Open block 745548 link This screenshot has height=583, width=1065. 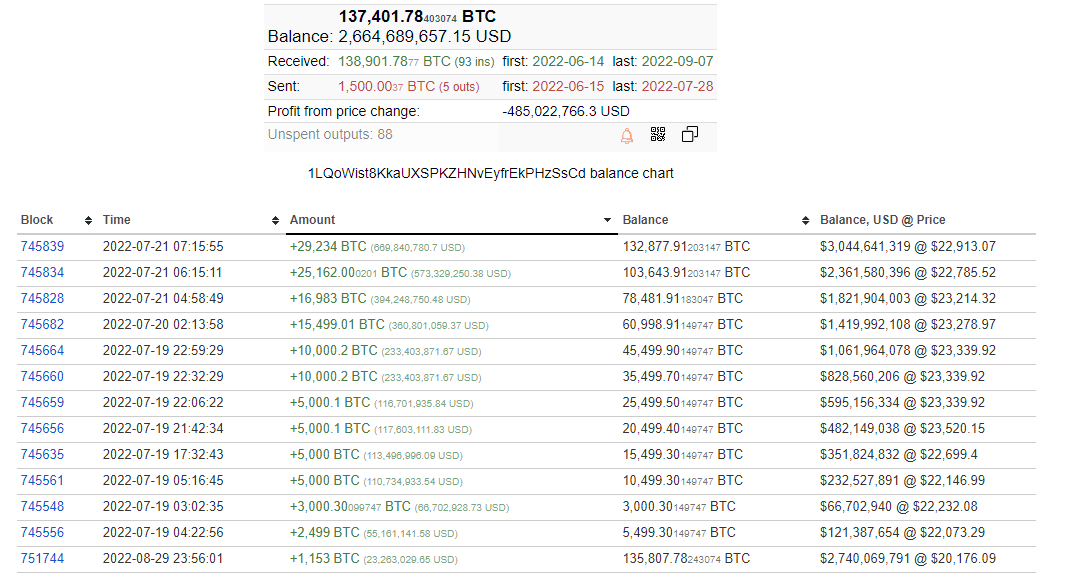point(42,506)
